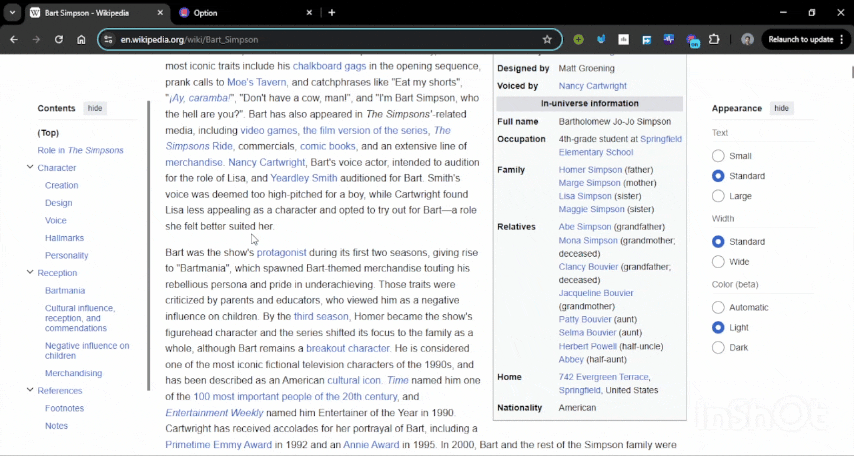Open the Chrome profile avatar
Viewport: 854px width, 456px height.
748,39
